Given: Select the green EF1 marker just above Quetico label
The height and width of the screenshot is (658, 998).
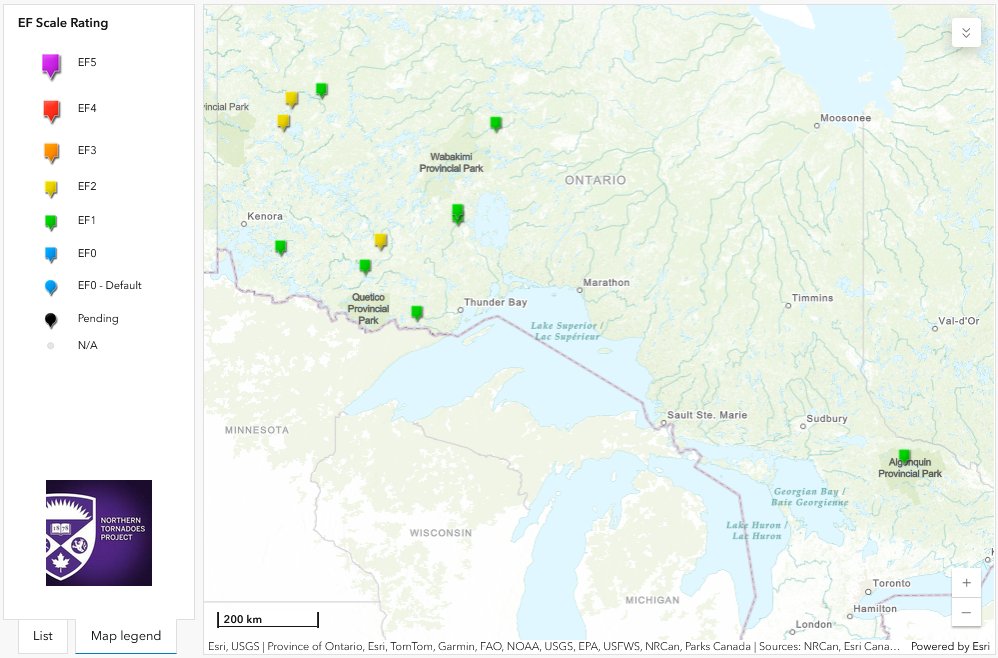Looking at the screenshot, I should pos(365,266).
